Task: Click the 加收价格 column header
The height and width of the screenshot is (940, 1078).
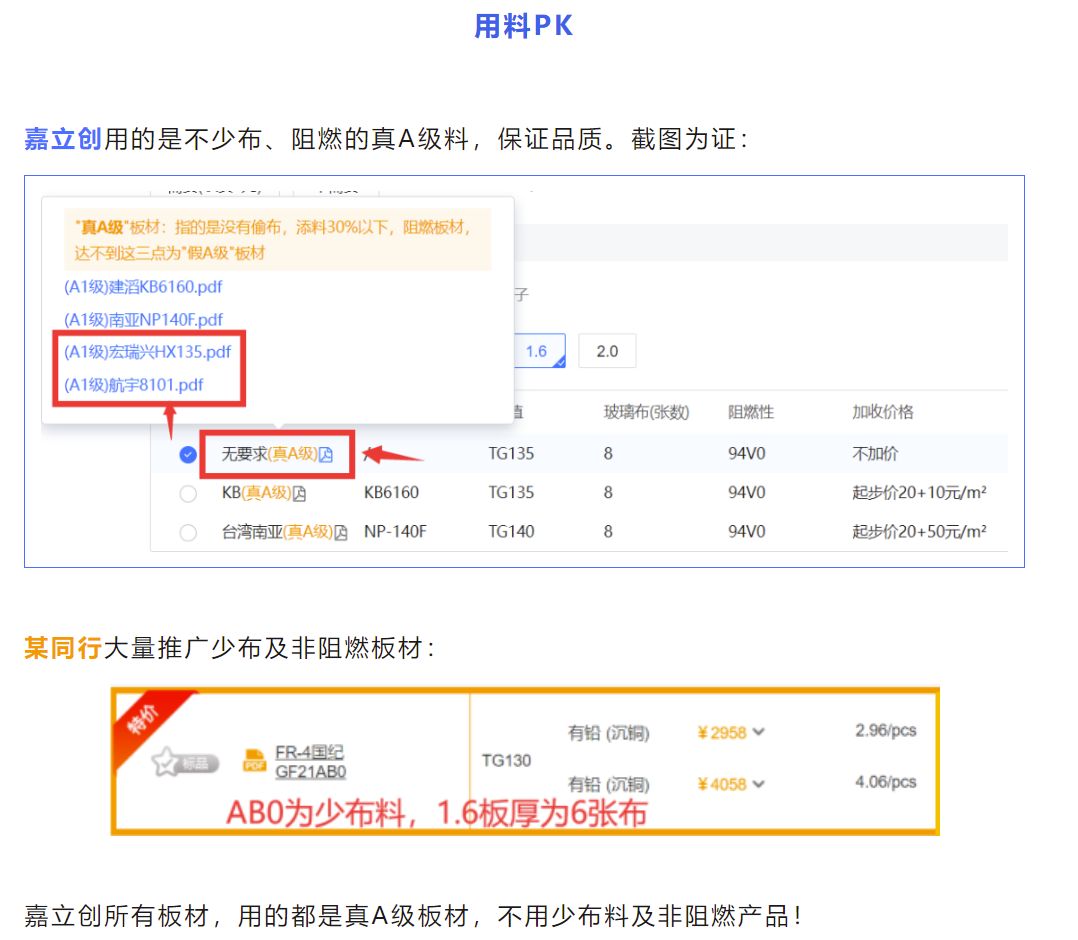Action: (x=883, y=412)
